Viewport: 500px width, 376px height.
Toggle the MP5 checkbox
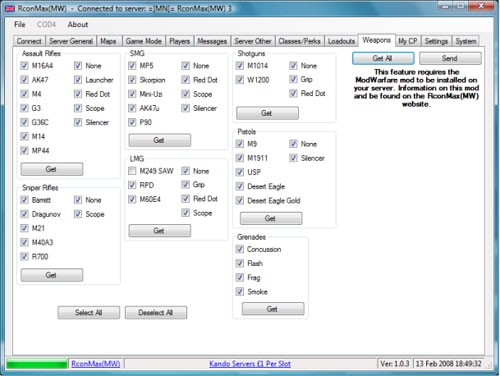[x=132, y=65]
